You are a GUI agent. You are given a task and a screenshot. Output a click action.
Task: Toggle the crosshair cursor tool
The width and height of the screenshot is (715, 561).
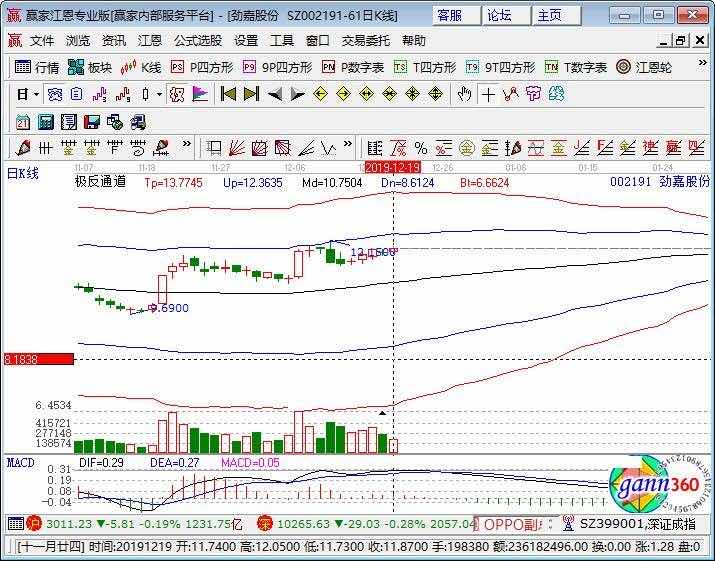(488, 95)
